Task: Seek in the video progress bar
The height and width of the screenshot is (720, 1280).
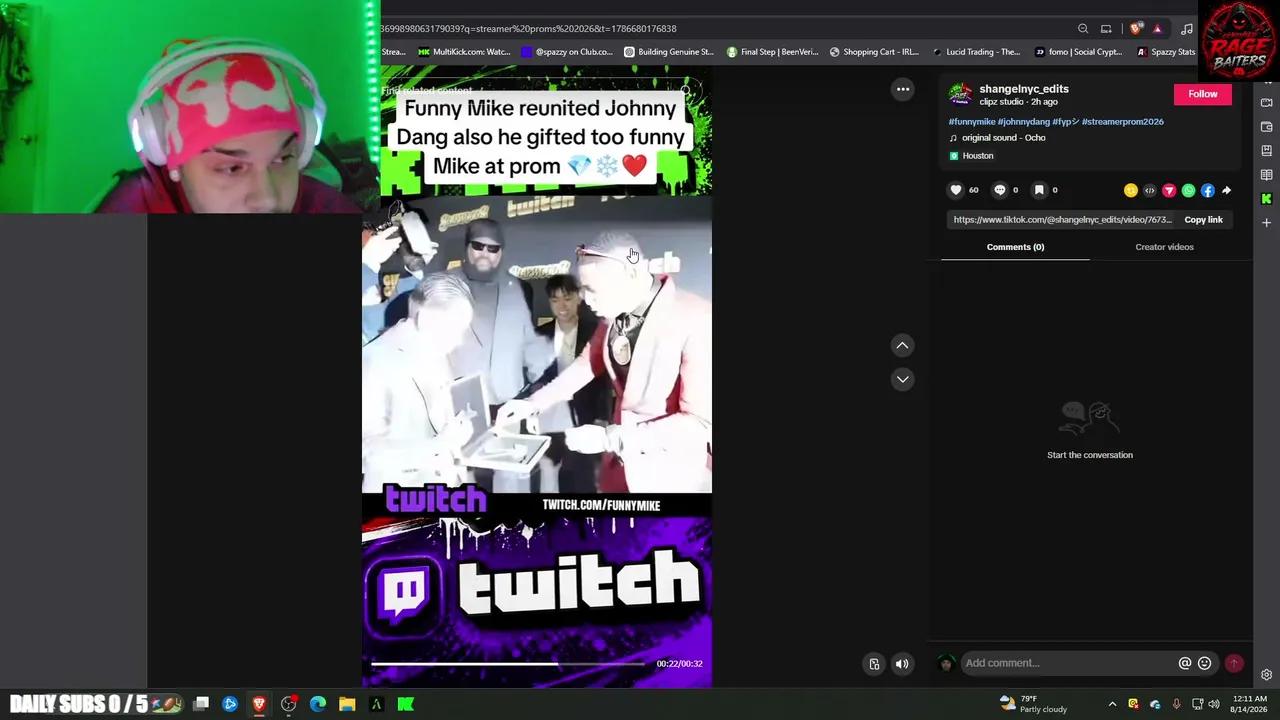Action: pyautogui.click(x=508, y=663)
